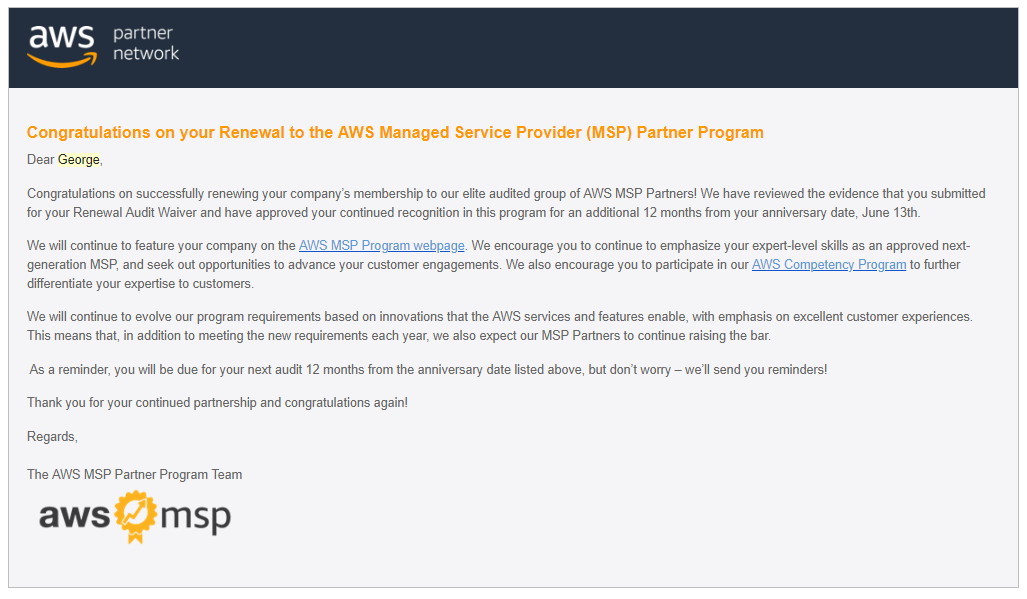Click the orange MSP badge icon
The image size is (1027, 599).
coord(136,517)
